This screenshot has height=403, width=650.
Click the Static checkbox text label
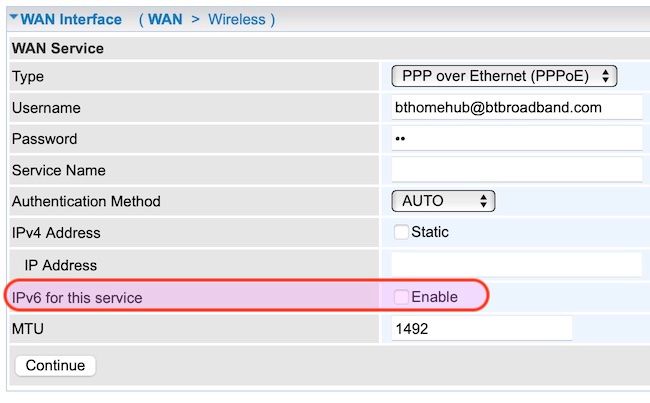pos(430,232)
